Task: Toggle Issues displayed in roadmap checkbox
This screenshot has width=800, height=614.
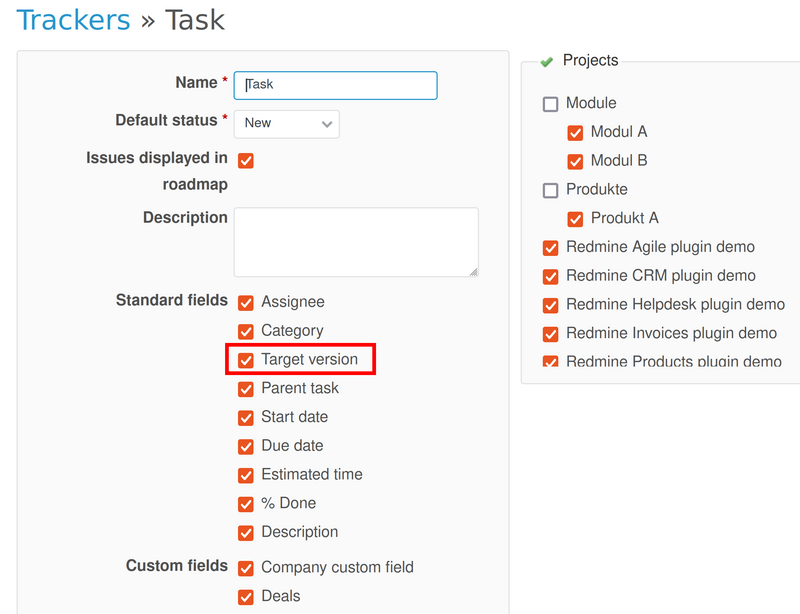Action: click(x=246, y=160)
